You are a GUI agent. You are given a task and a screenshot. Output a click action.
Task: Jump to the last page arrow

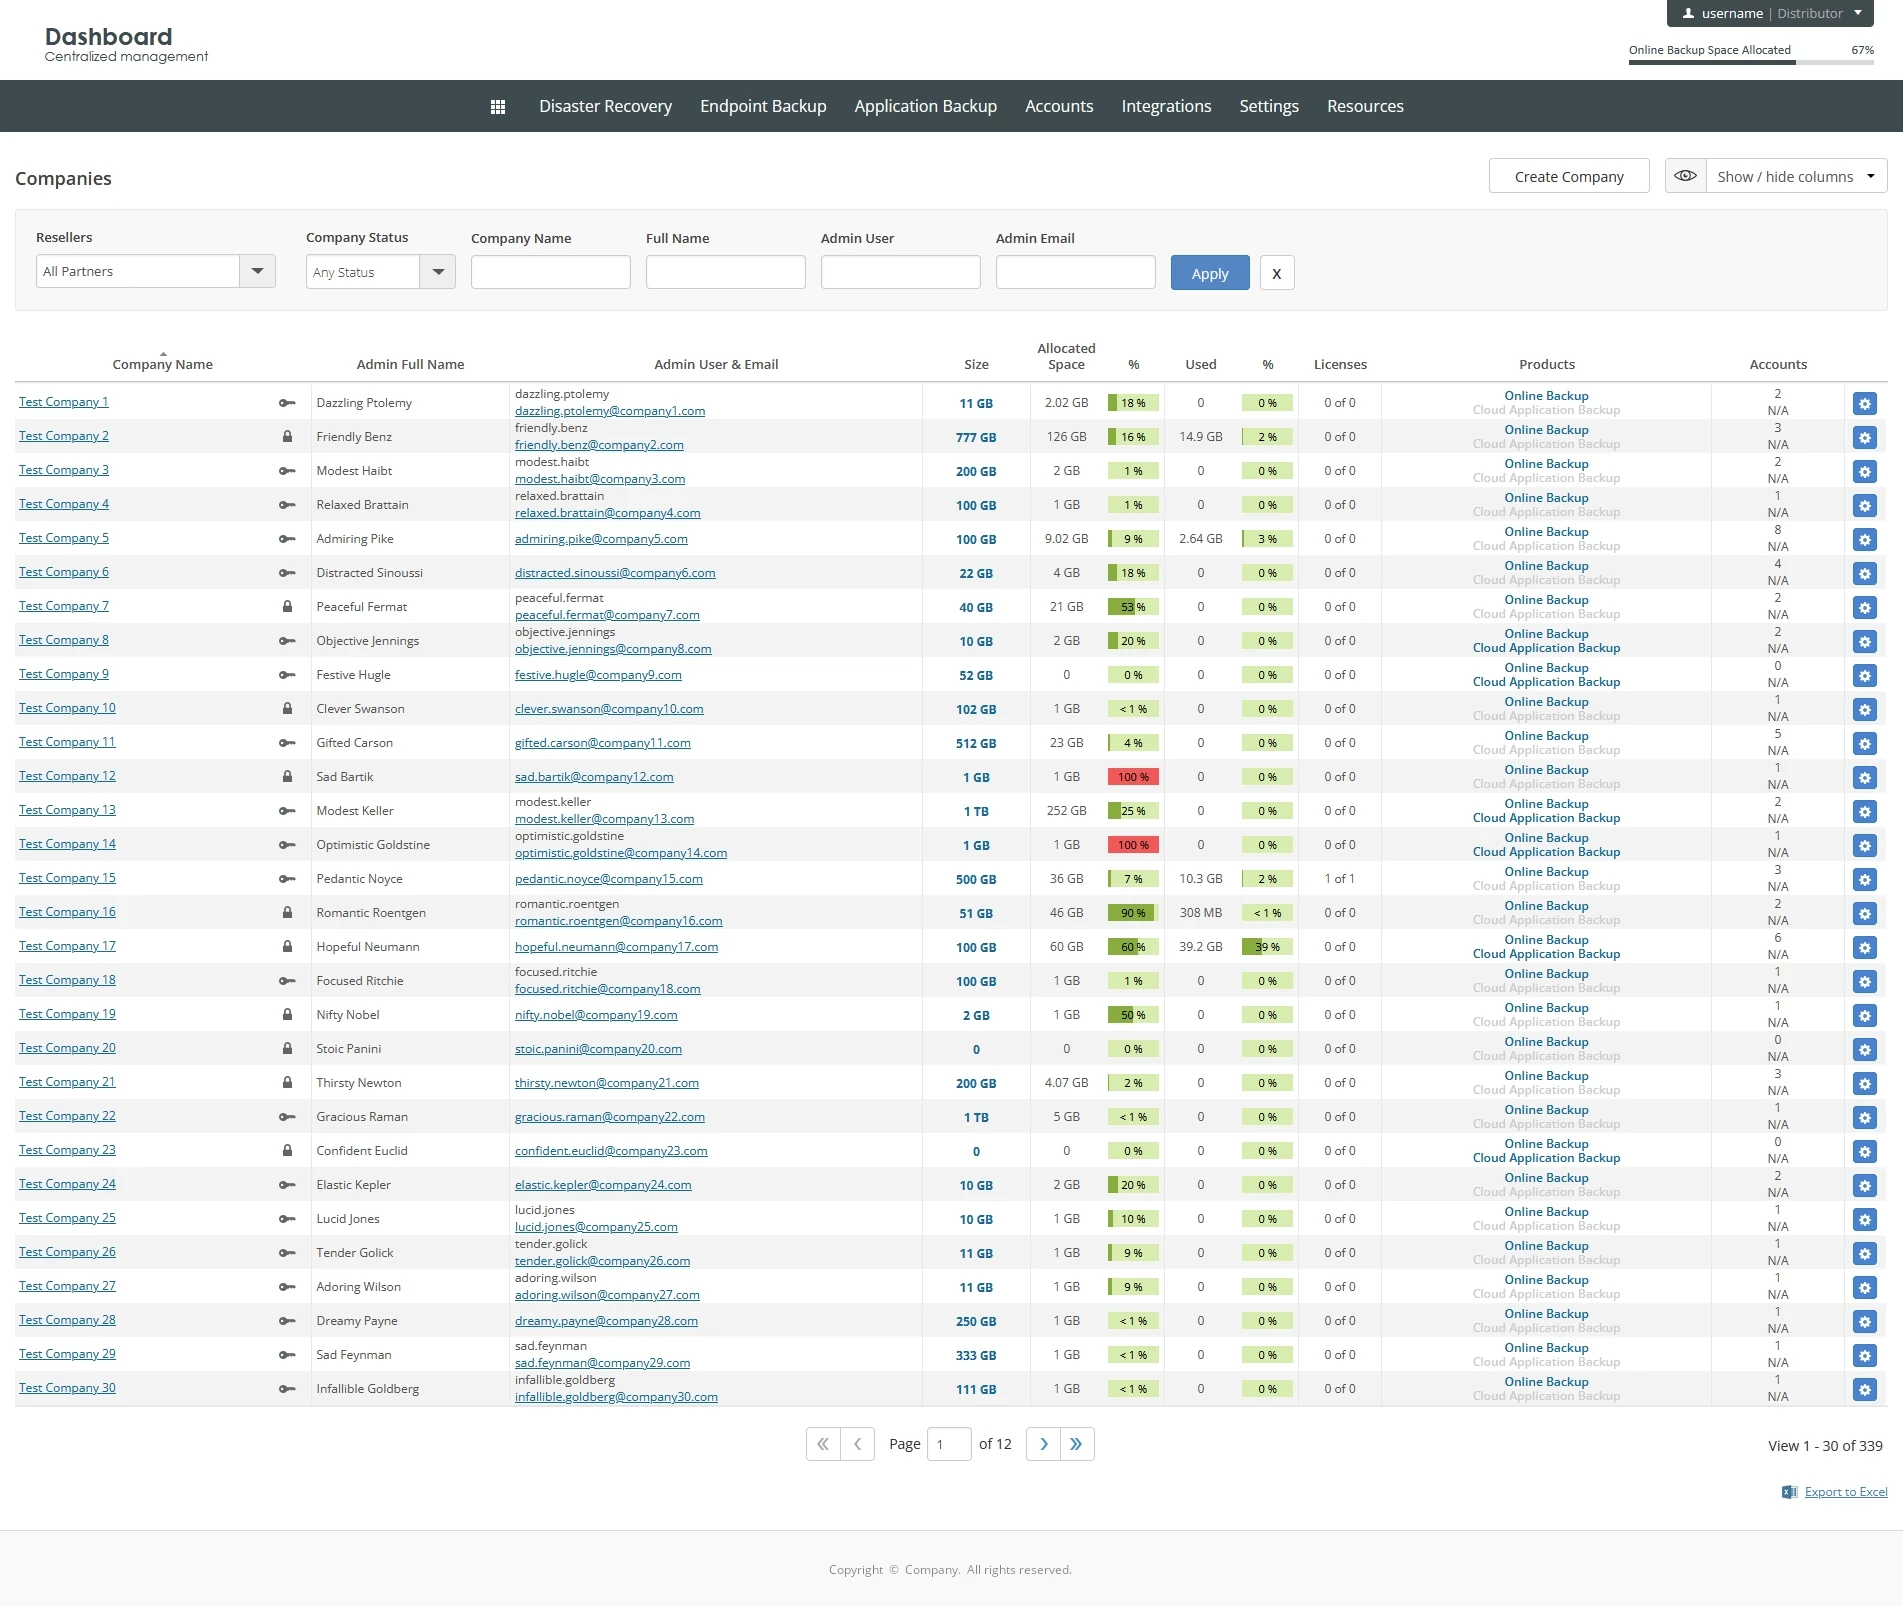click(x=1077, y=1444)
